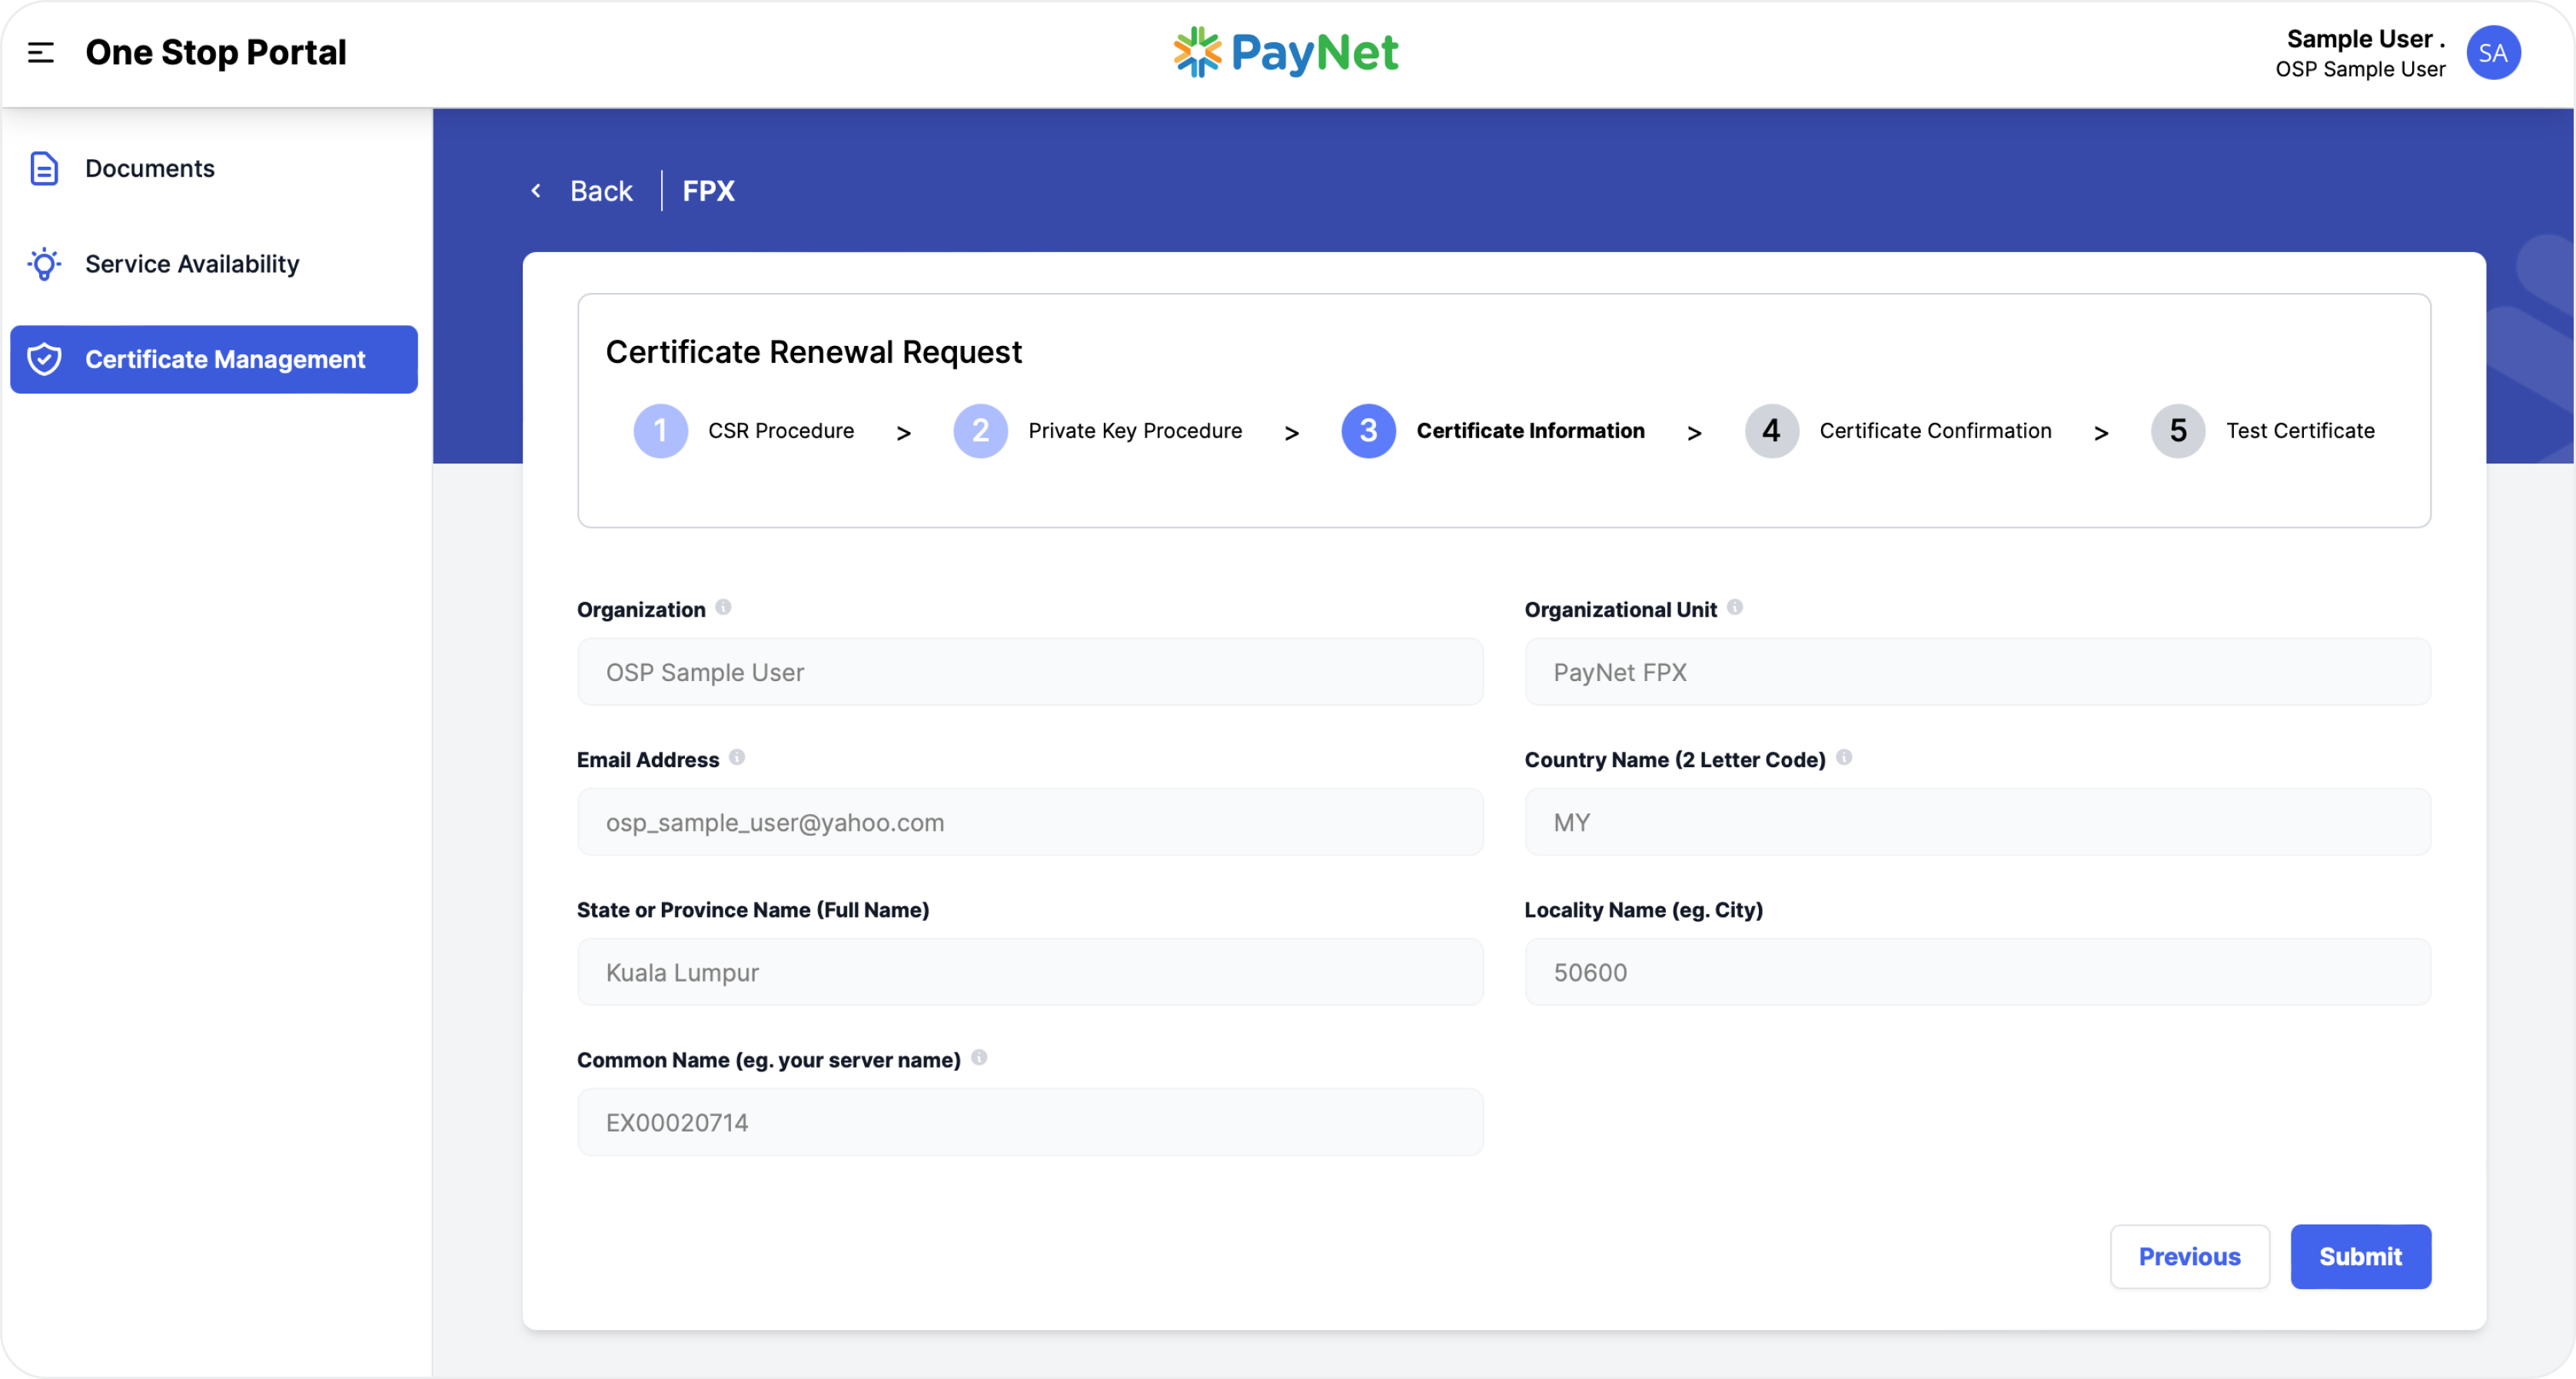Select step 2 circle Private Key Procedure

tap(980, 431)
